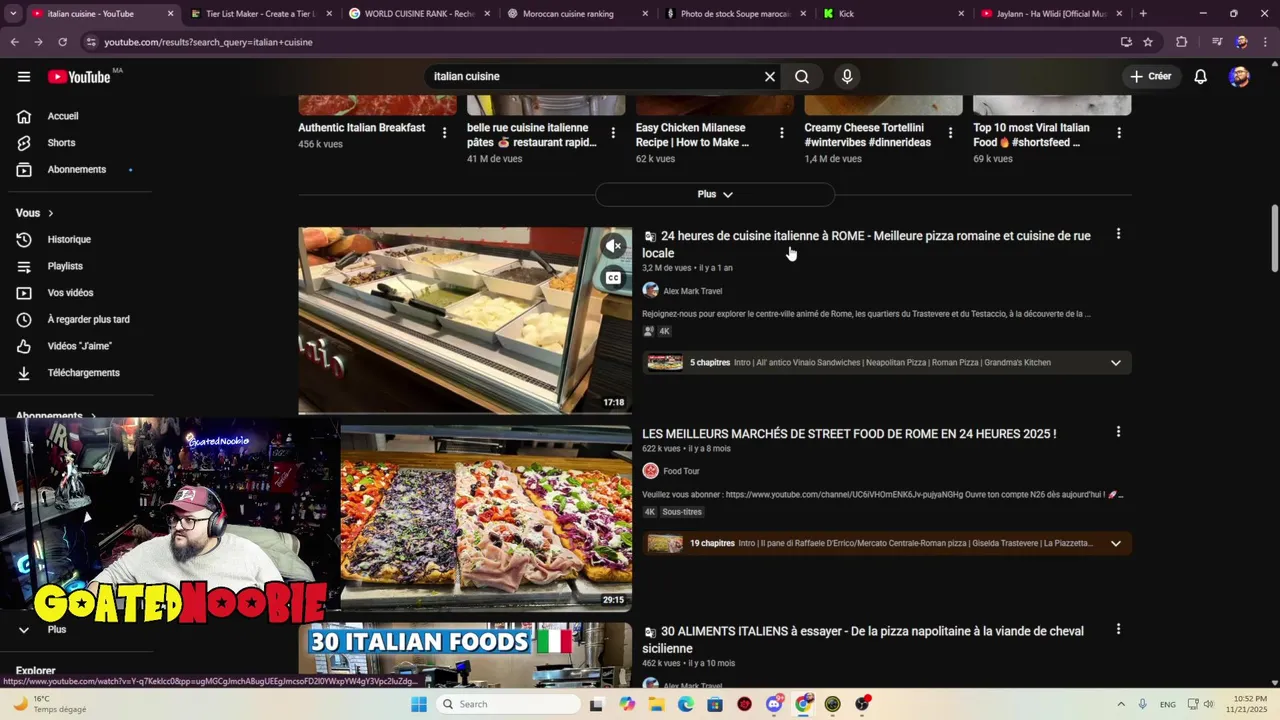Toggle subtitles on the preview thumbnail

pos(614,278)
